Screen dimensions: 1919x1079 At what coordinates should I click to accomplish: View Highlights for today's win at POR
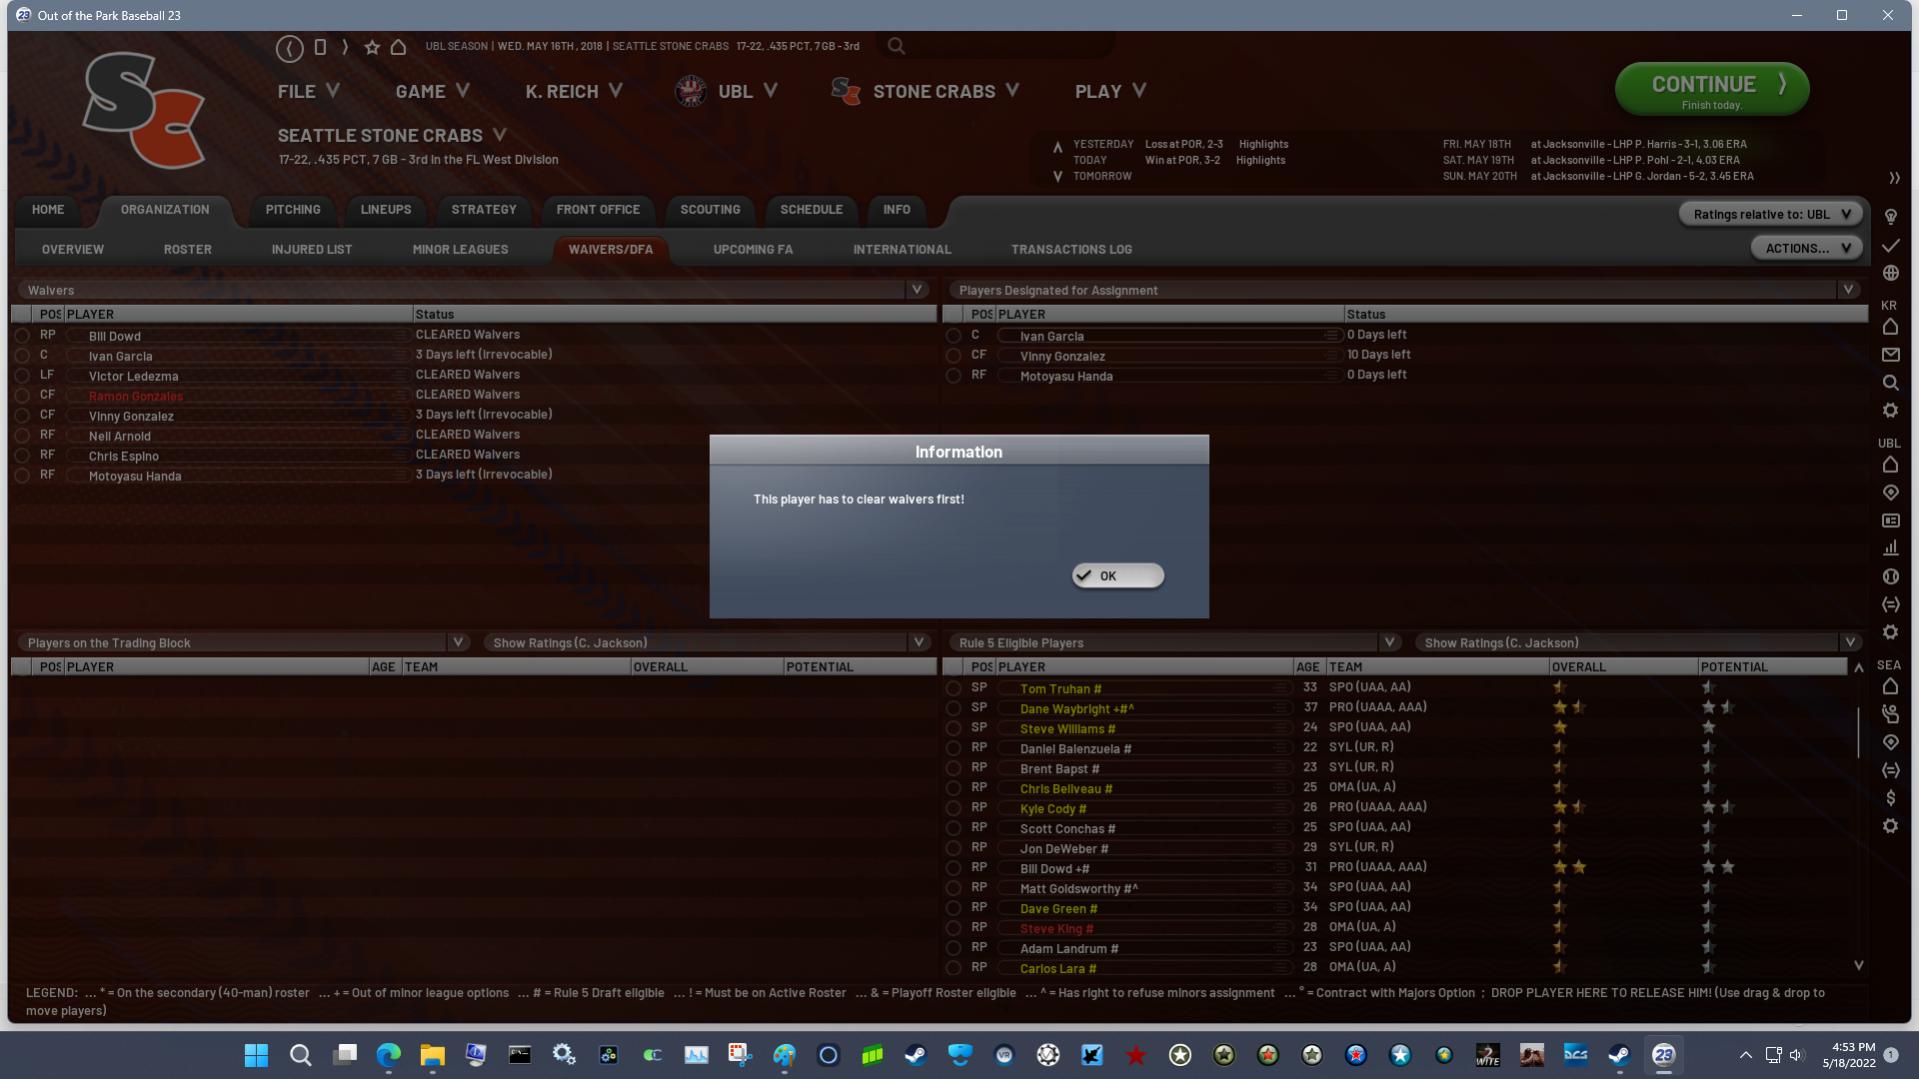click(1260, 160)
